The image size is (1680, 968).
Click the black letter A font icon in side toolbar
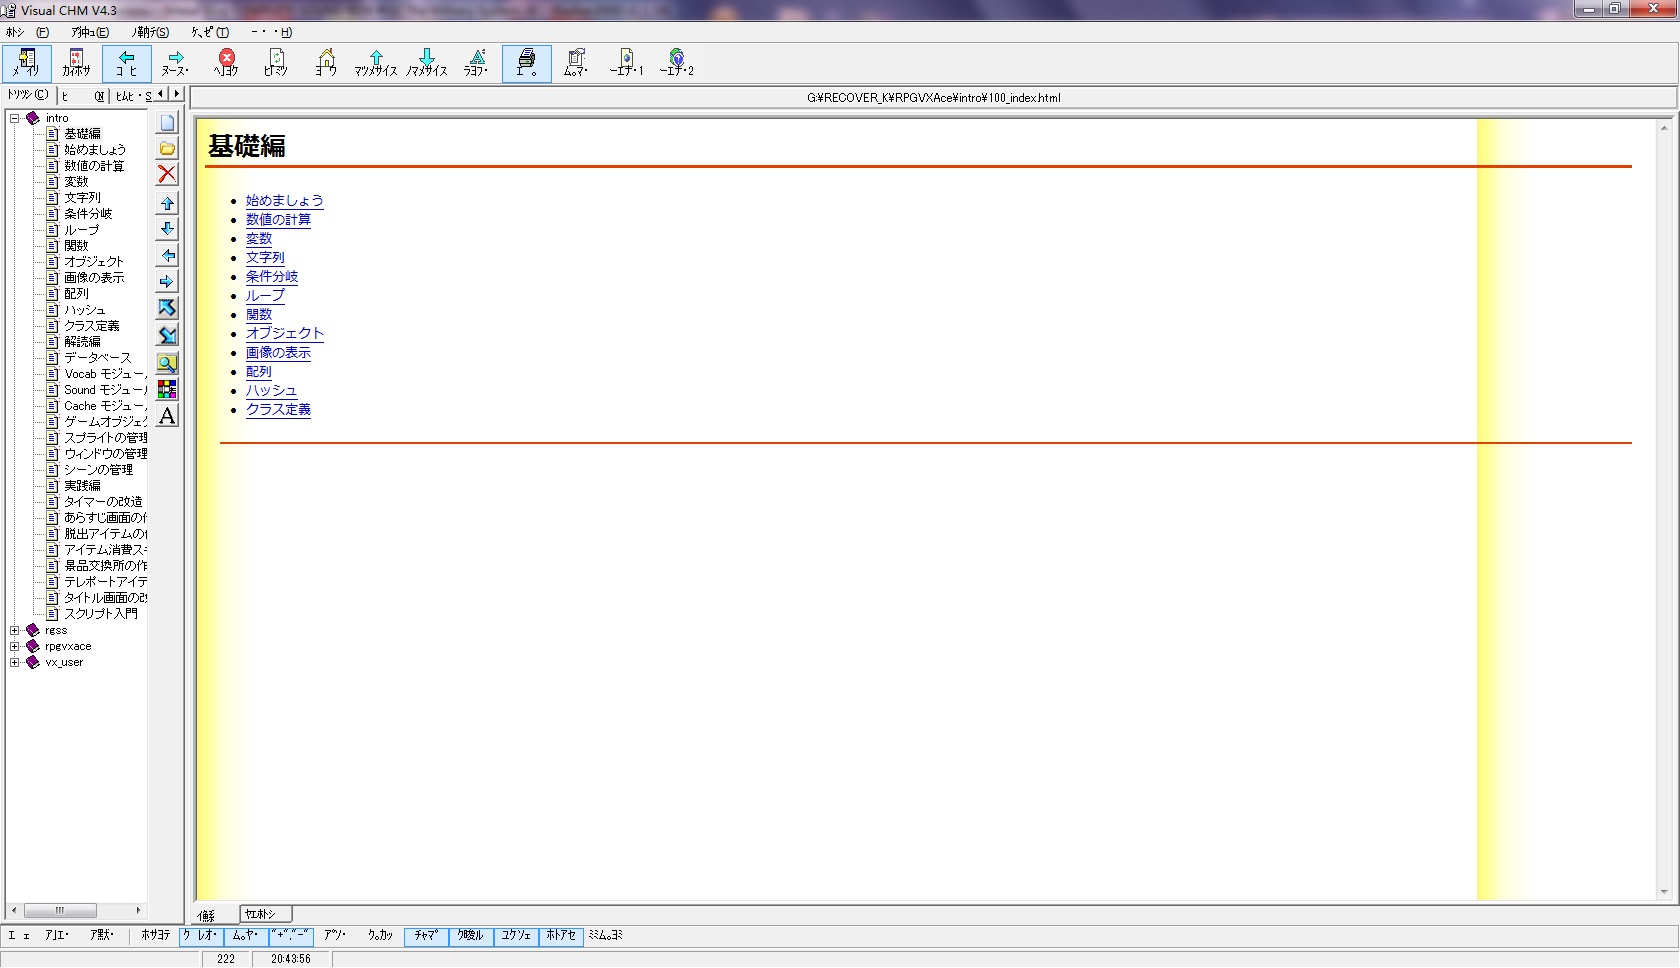click(167, 415)
